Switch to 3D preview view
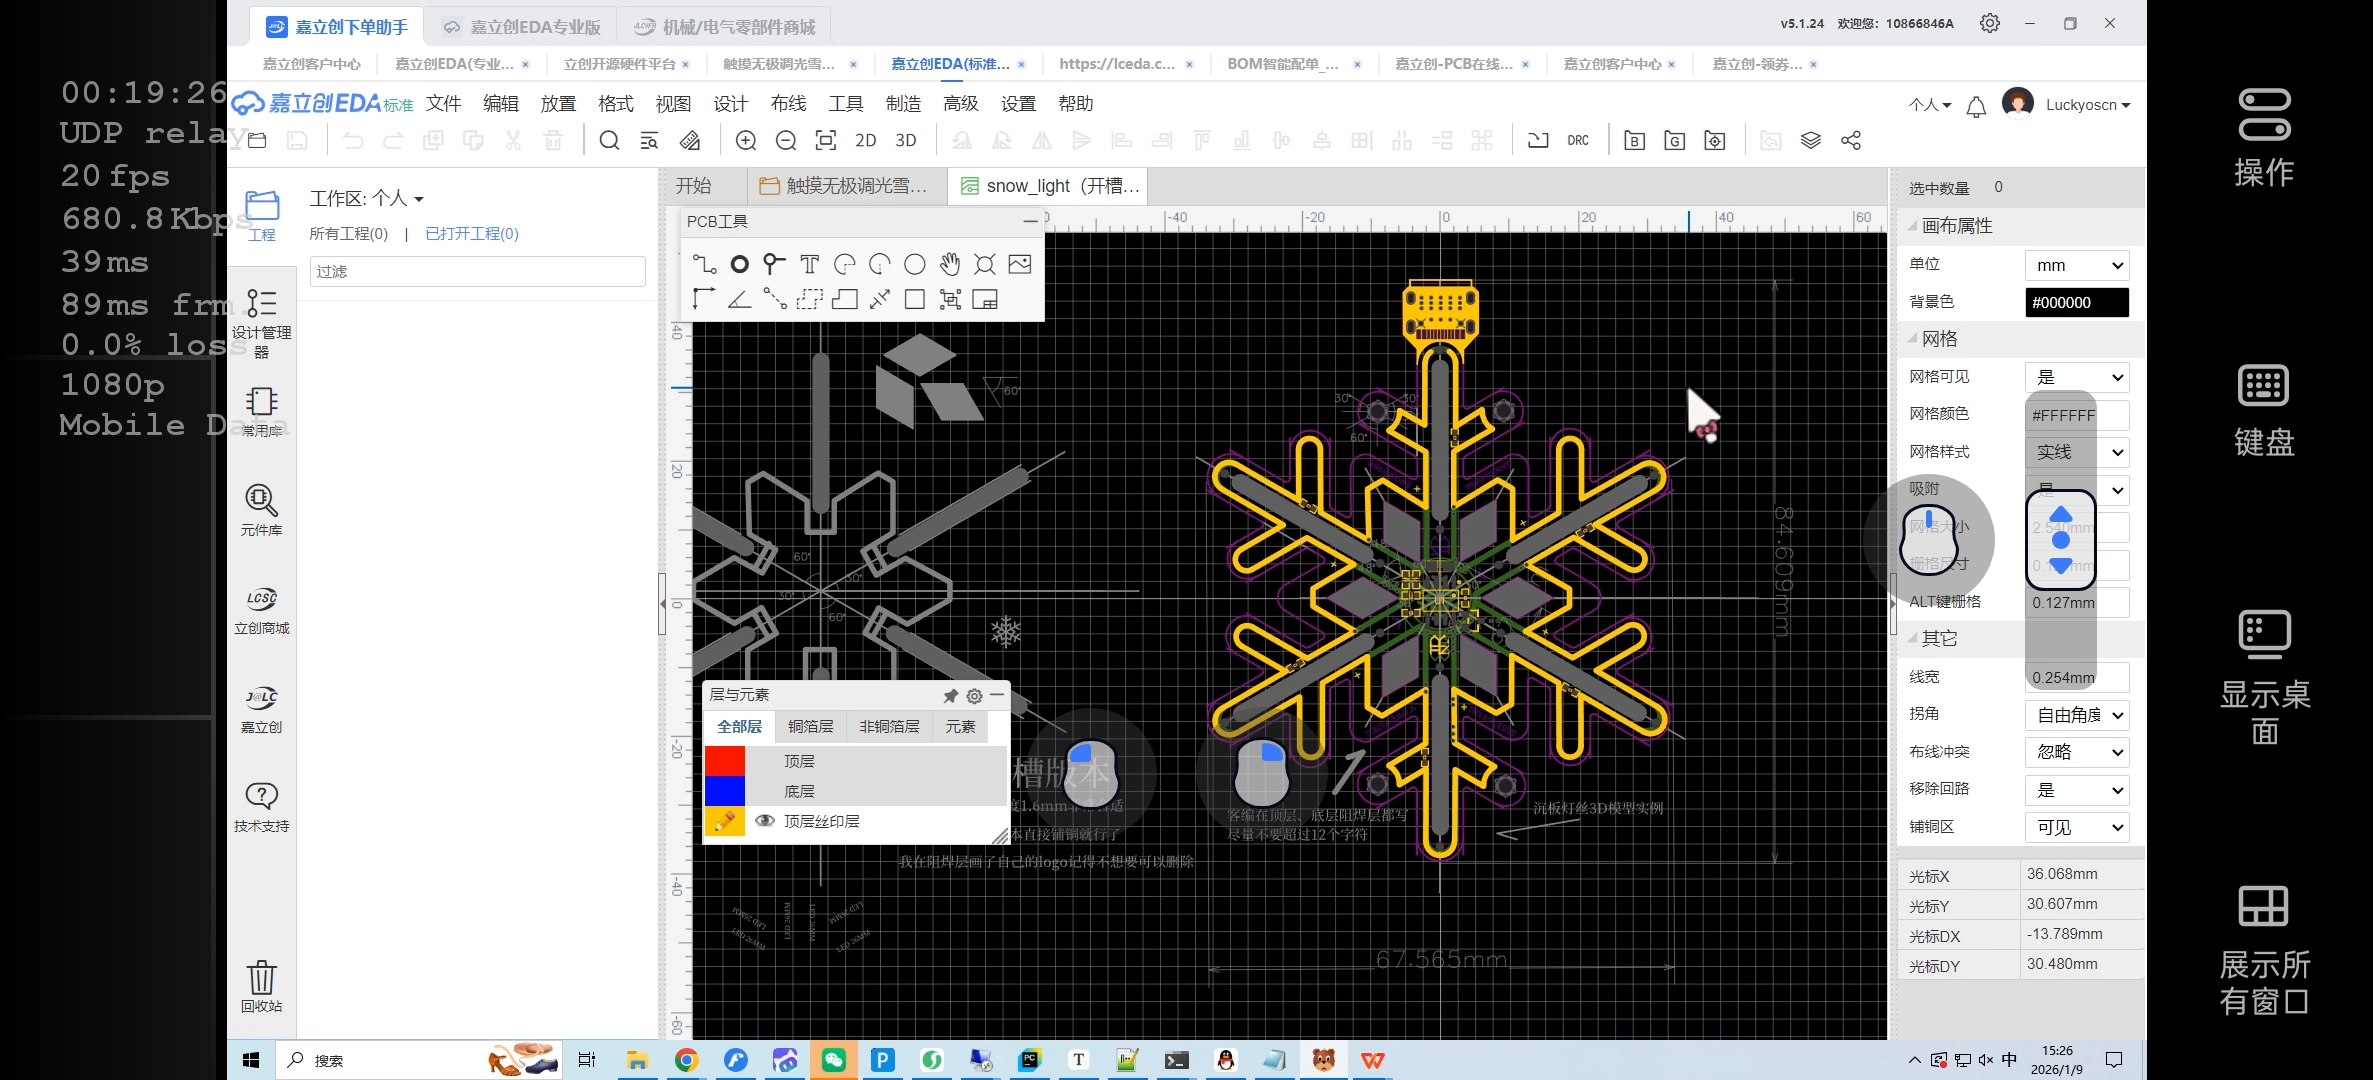Screen dimensions: 2373x1080 (905, 141)
